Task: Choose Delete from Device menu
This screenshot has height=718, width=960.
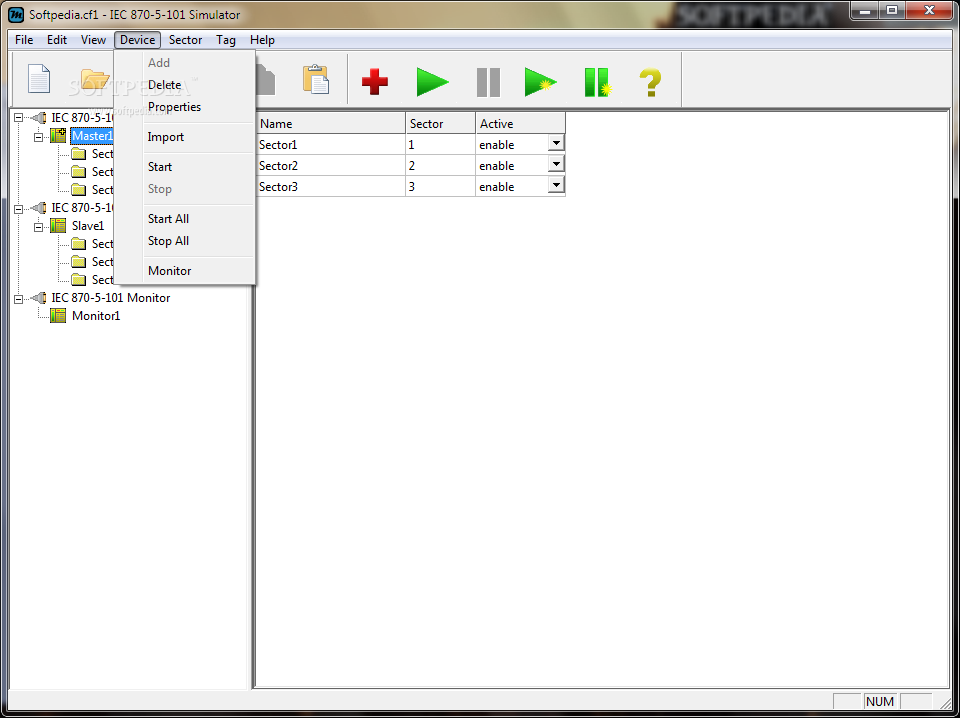Action: tap(185, 84)
